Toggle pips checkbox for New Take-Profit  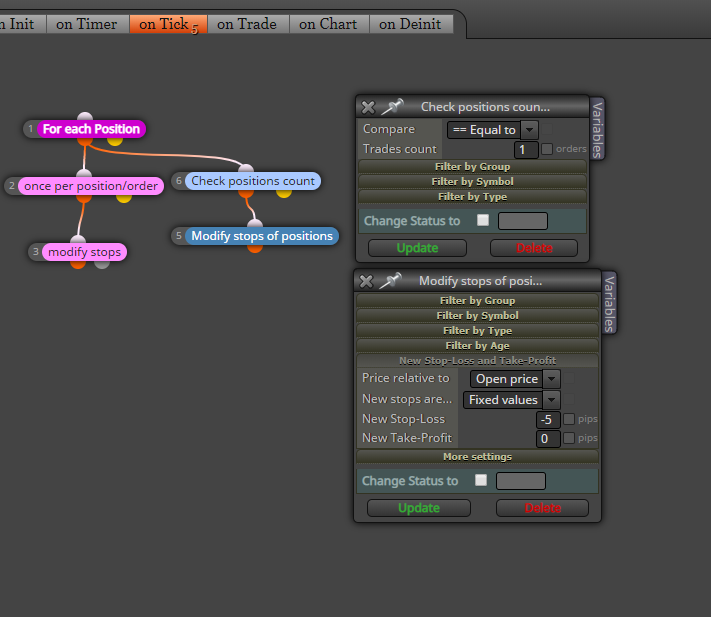[x=569, y=438]
